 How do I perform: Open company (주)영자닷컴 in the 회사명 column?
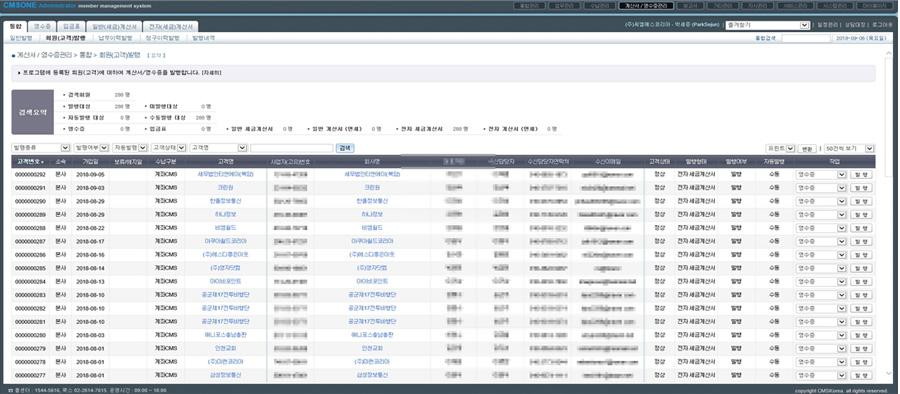(x=372, y=268)
